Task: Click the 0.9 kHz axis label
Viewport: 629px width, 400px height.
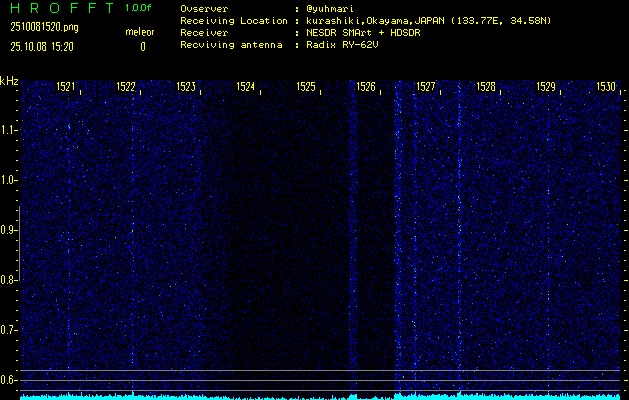Action: coord(8,230)
